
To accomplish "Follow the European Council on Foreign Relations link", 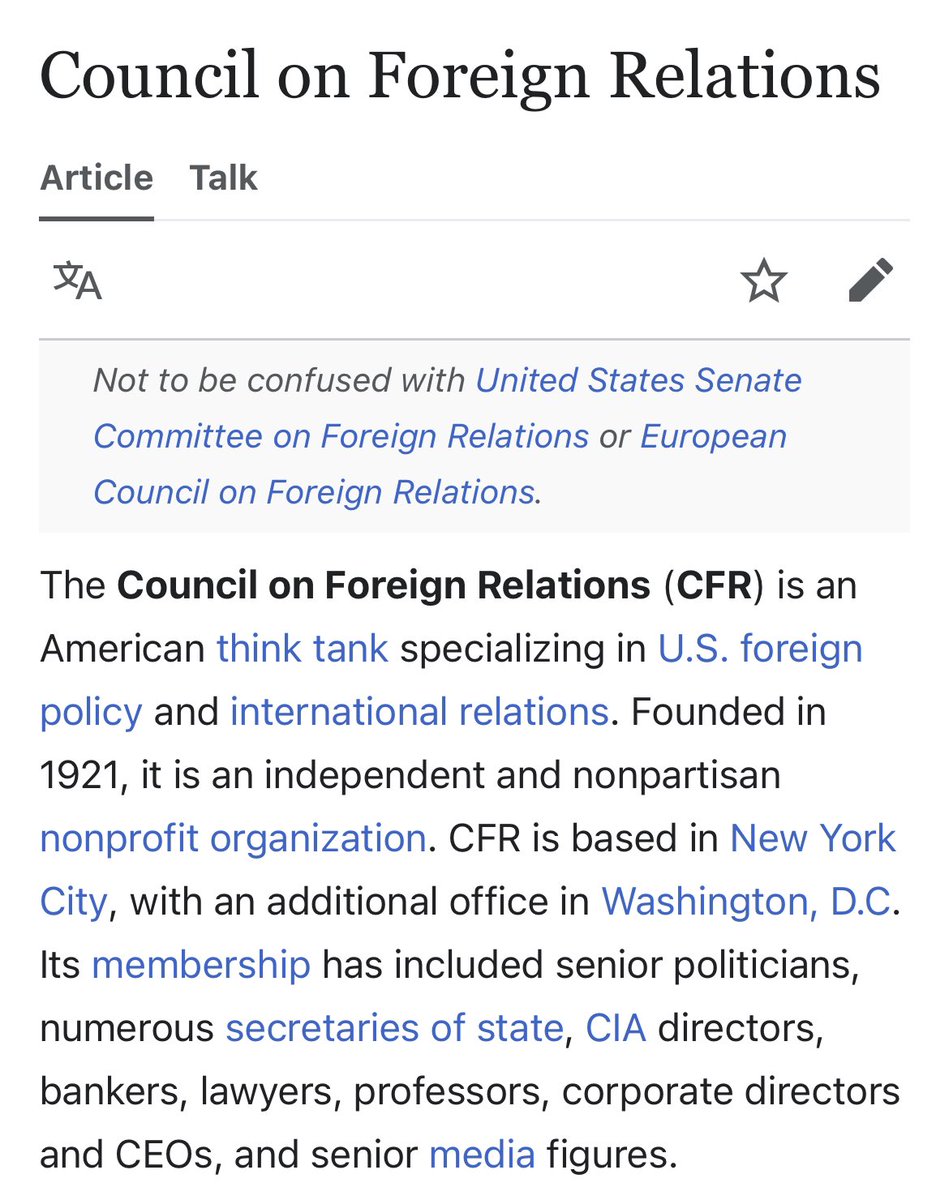I will (440, 464).
